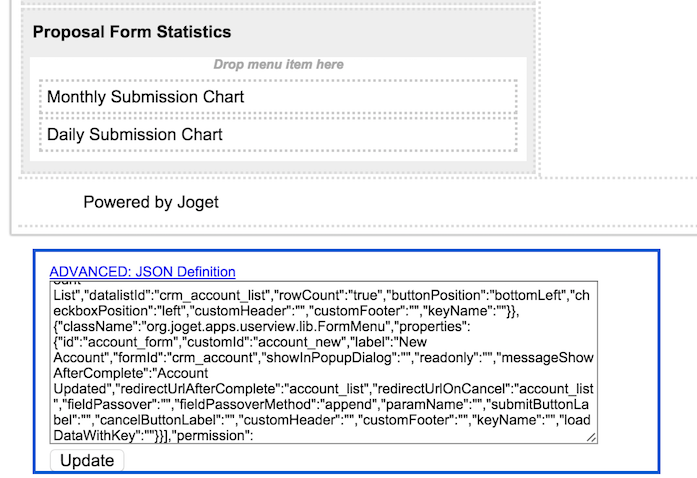Grab the JSON textarea resize handle

point(592,437)
